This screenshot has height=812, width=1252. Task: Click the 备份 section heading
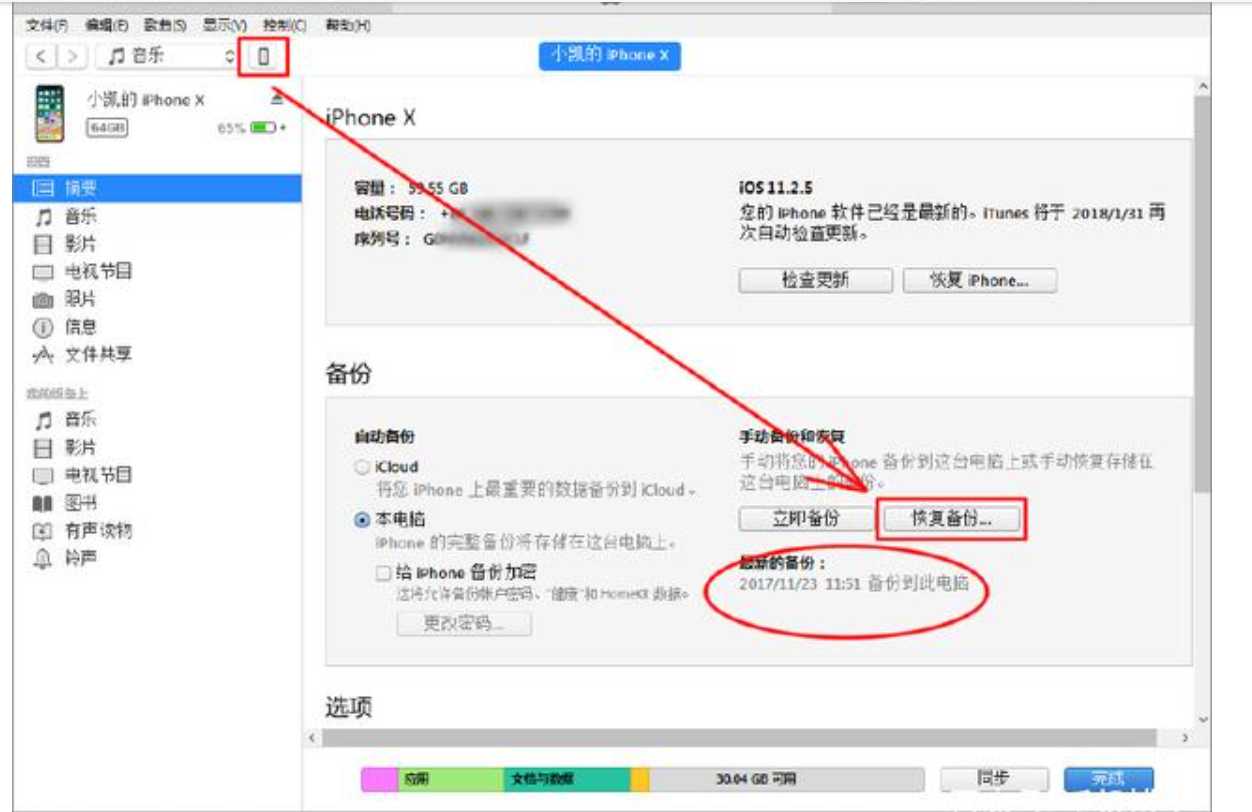pos(348,374)
